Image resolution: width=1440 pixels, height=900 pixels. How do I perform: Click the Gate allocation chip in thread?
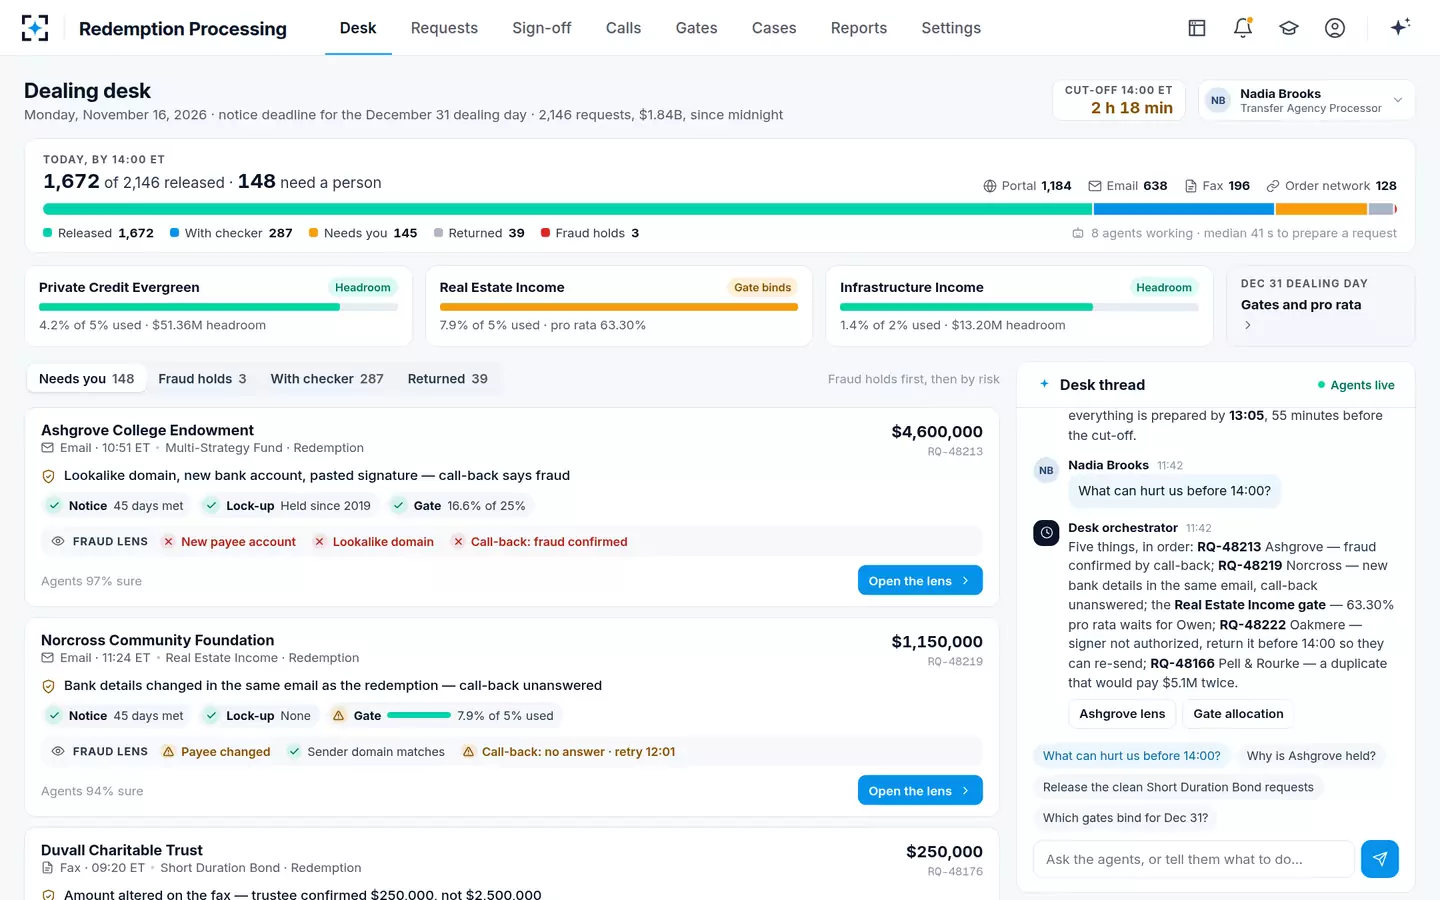coord(1238,714)
